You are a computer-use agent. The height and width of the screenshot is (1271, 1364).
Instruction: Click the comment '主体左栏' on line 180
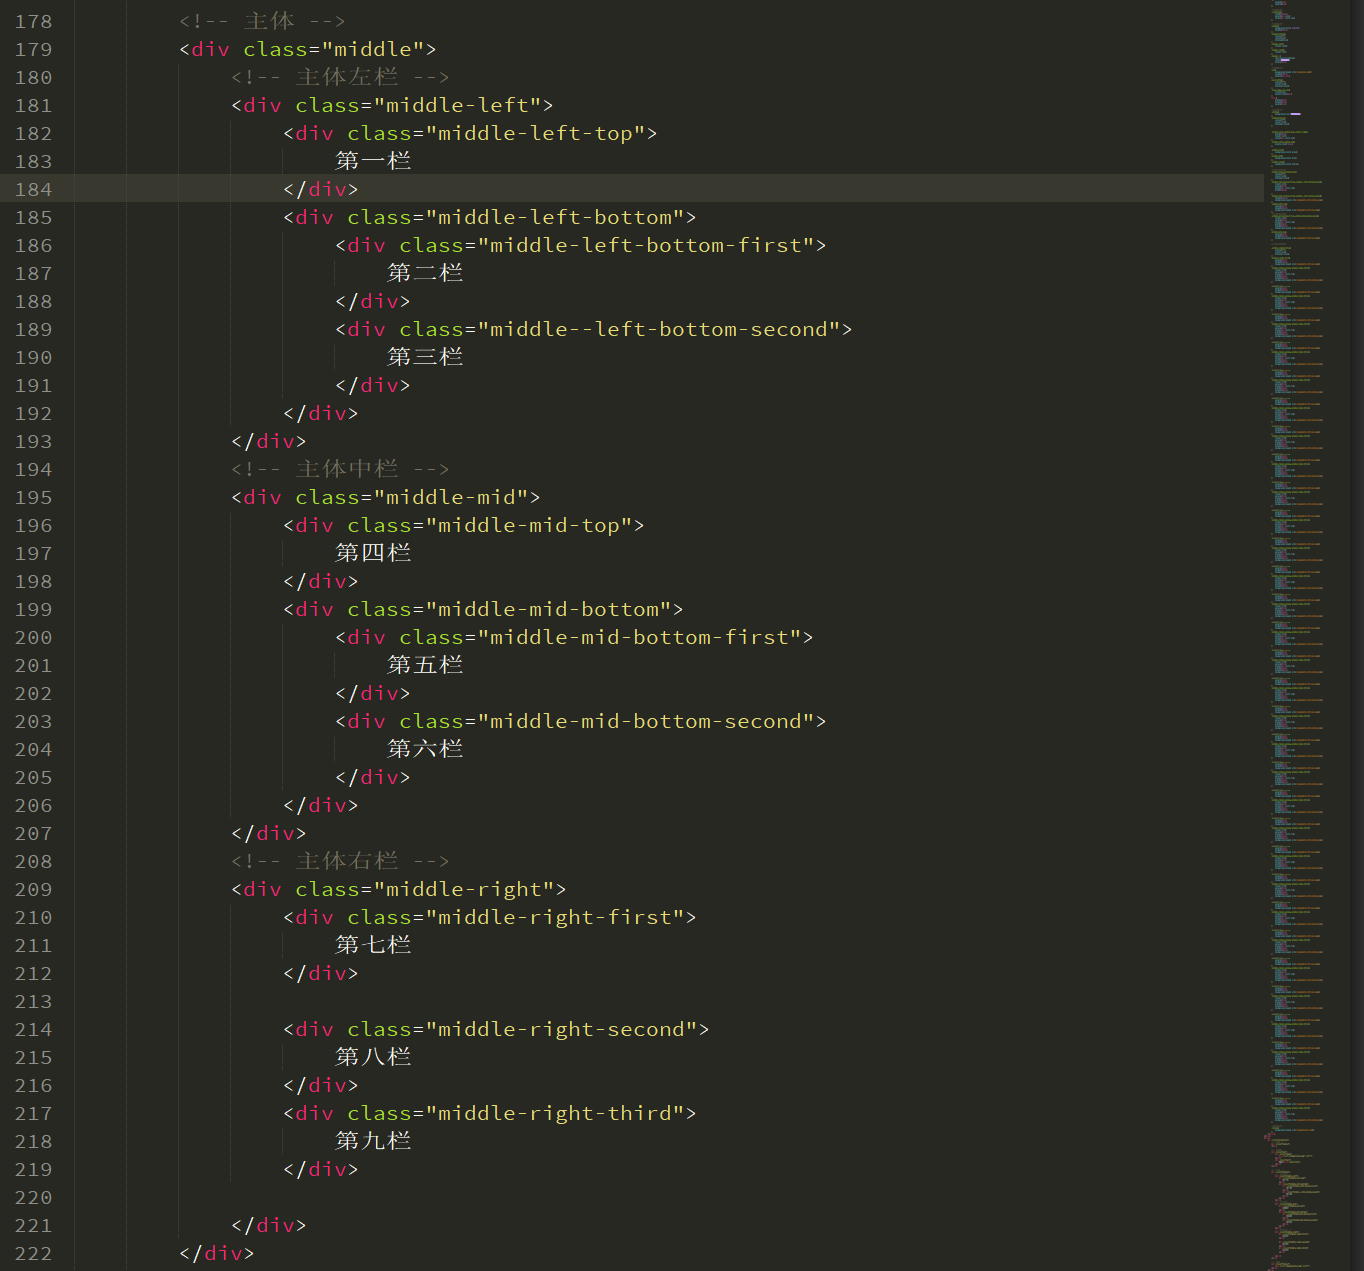[x=347, y=77]
